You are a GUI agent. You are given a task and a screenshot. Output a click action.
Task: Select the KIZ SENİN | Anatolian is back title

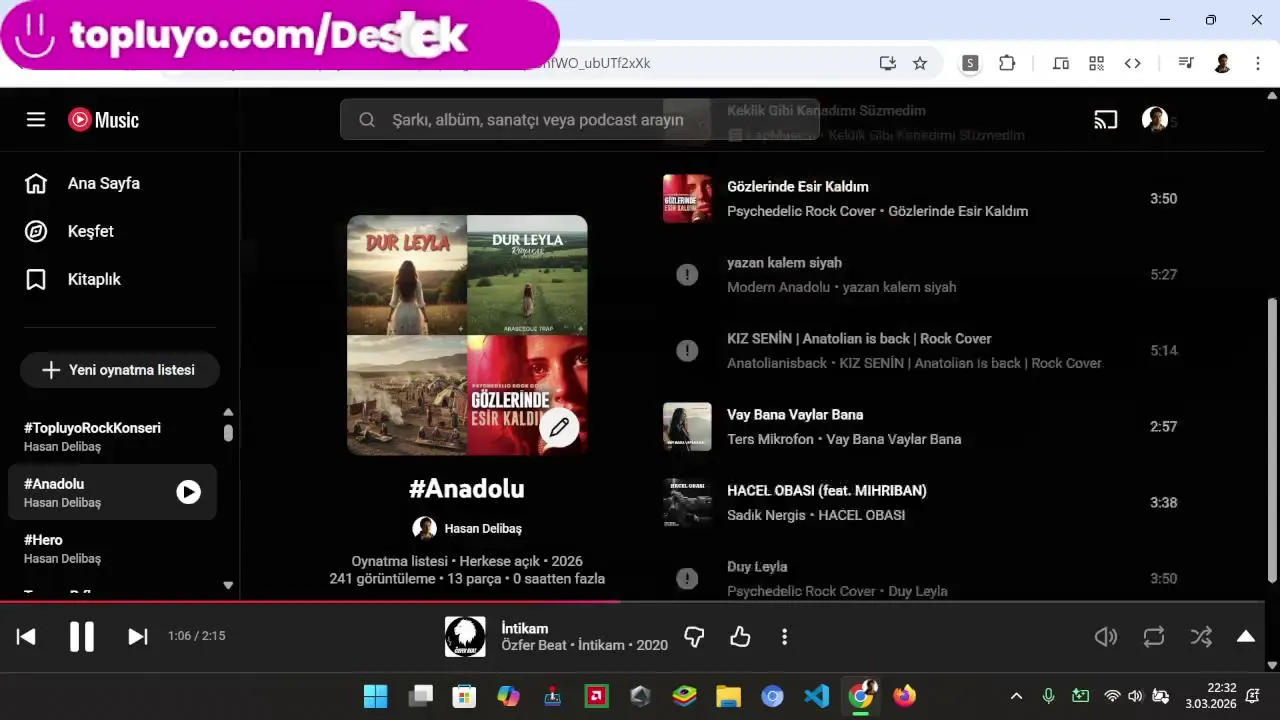859,339
